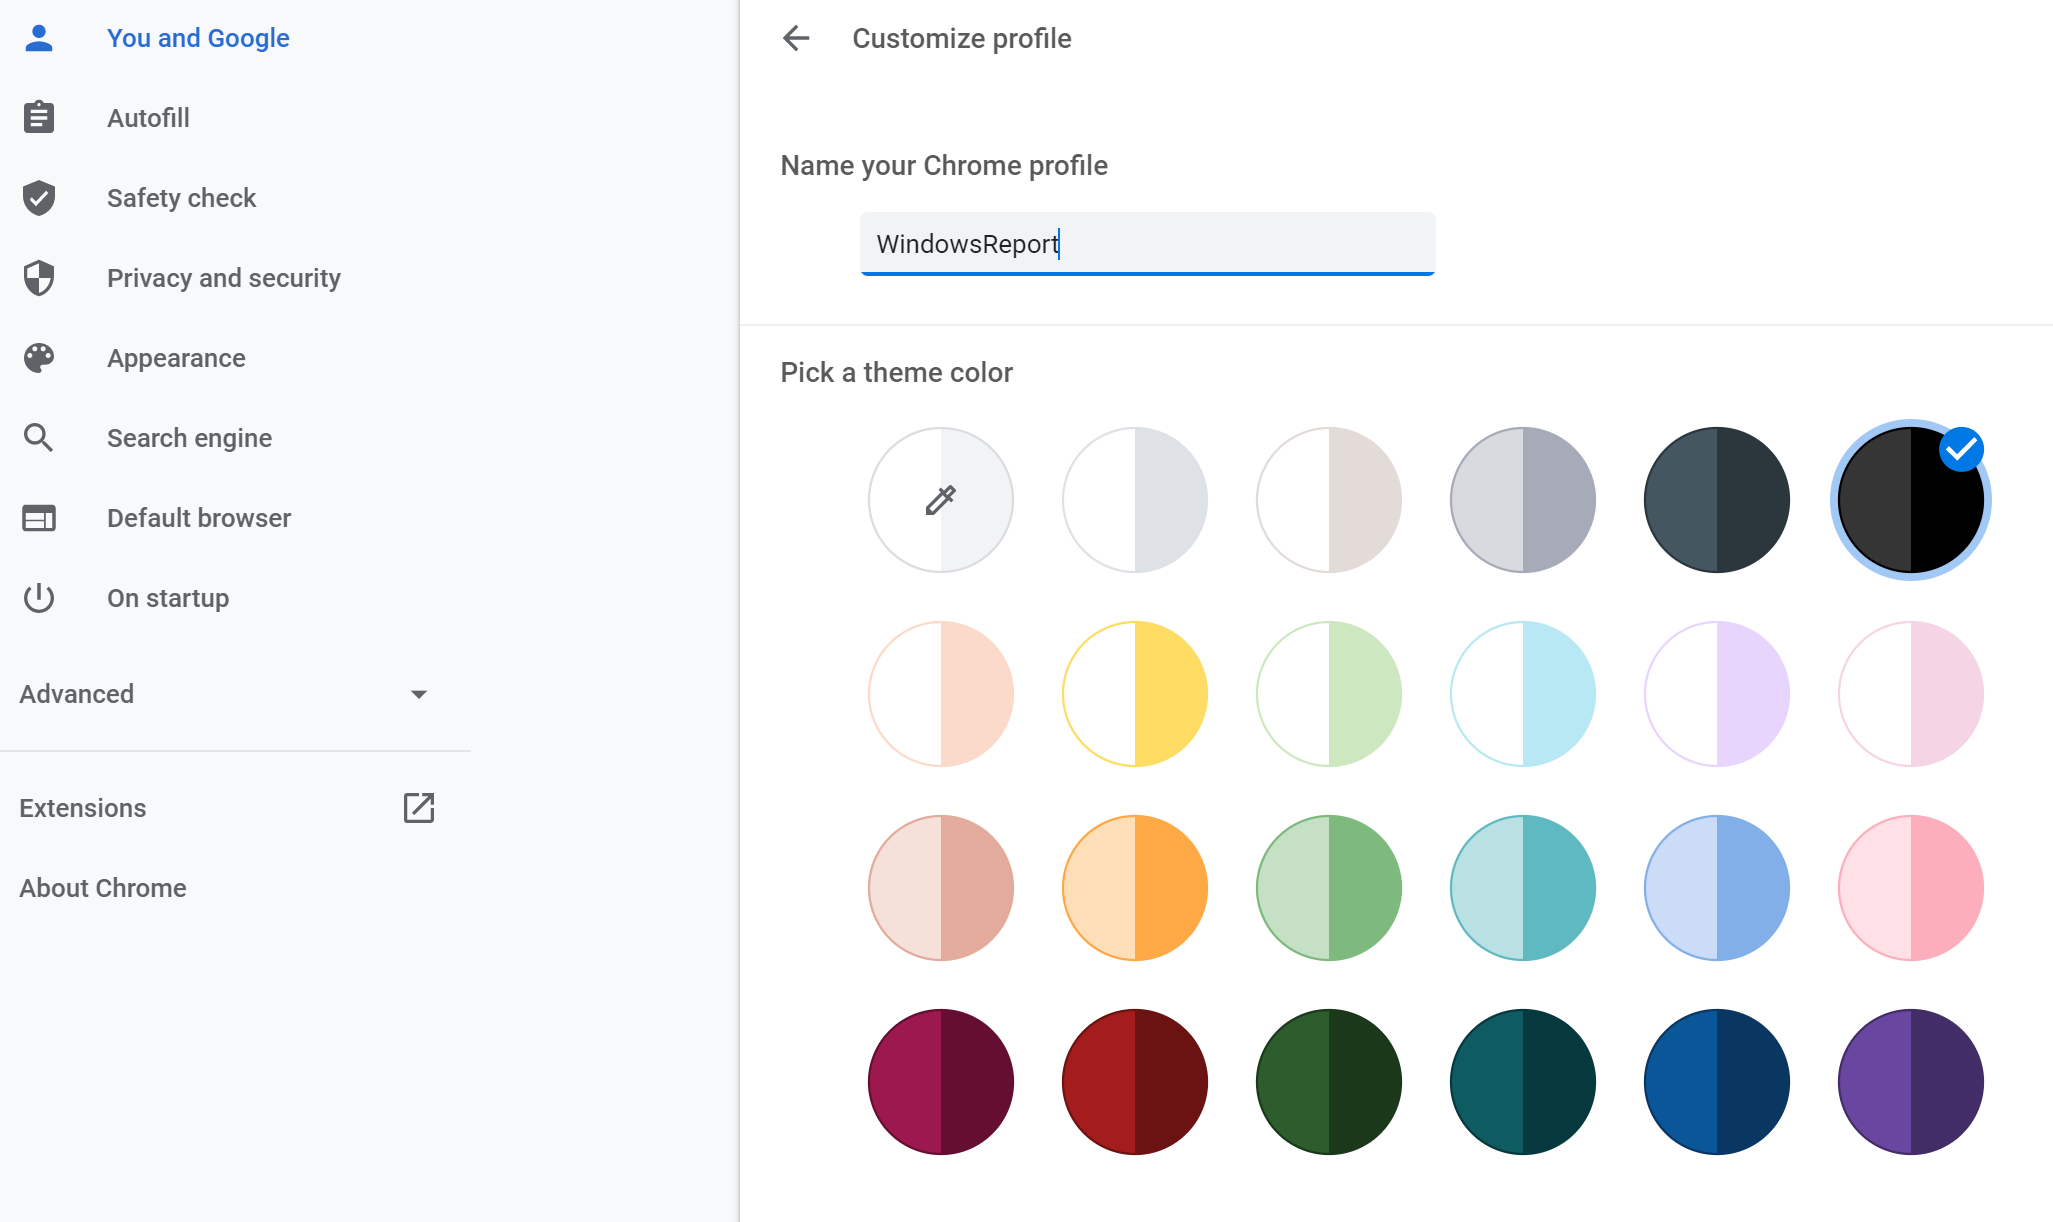Select the light pink pastel theme color
2053x1222 pixels.
[x=1911, y=691]
